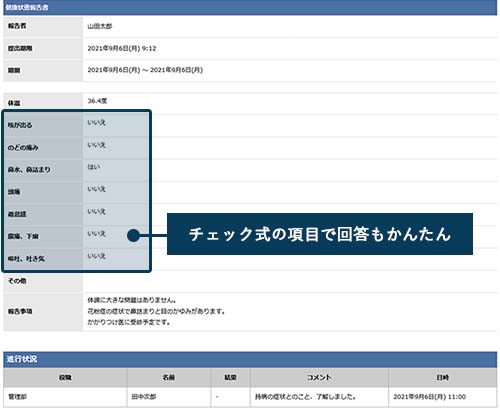Click the その他 row label
Viewport: 500px width, 410px height.
pyautogui.click(x=17, y=281)
